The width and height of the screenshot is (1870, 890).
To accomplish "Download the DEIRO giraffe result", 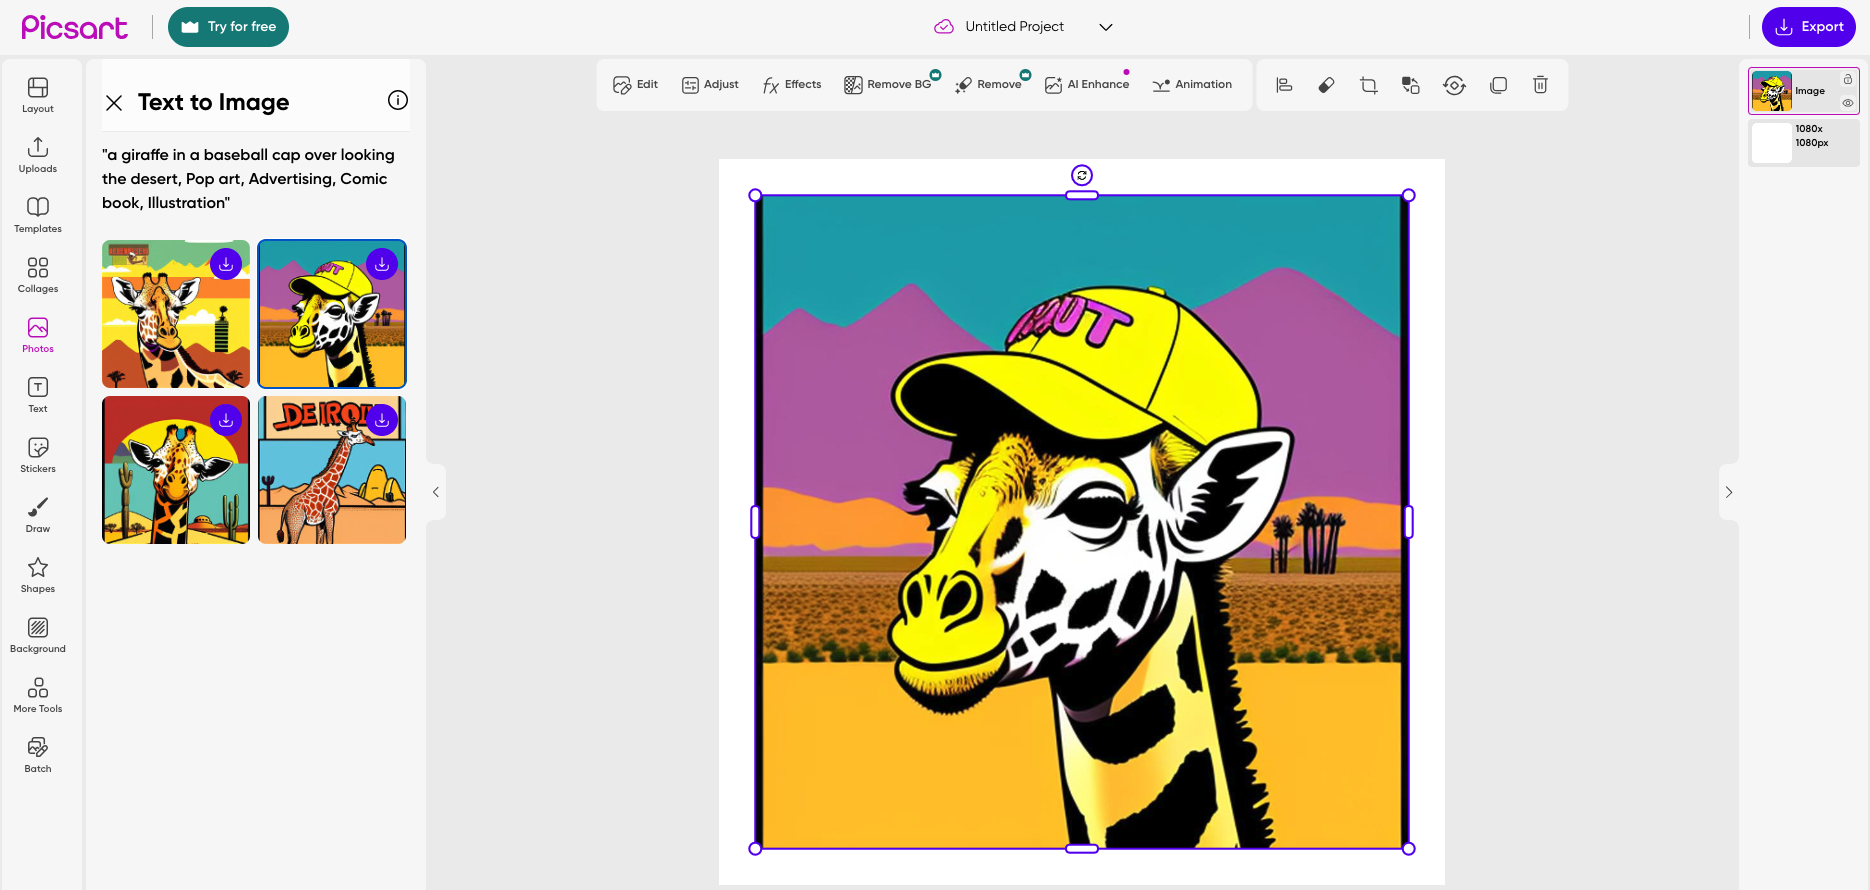I will 382,420.
